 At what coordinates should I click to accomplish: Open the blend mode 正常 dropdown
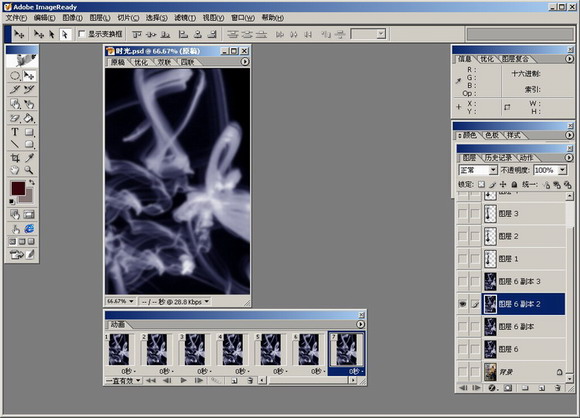click(x=478, y=170)
